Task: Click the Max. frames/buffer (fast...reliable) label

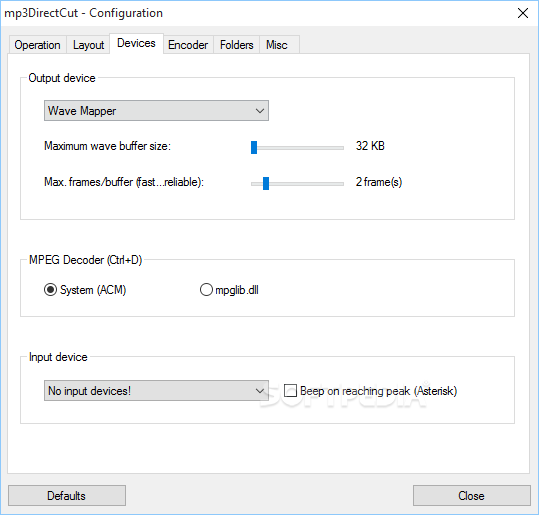Action: (124, 182)
